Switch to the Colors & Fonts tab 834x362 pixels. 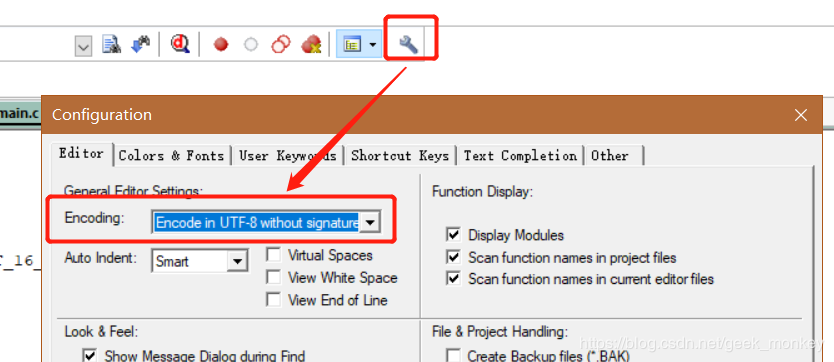pos(171,156)
